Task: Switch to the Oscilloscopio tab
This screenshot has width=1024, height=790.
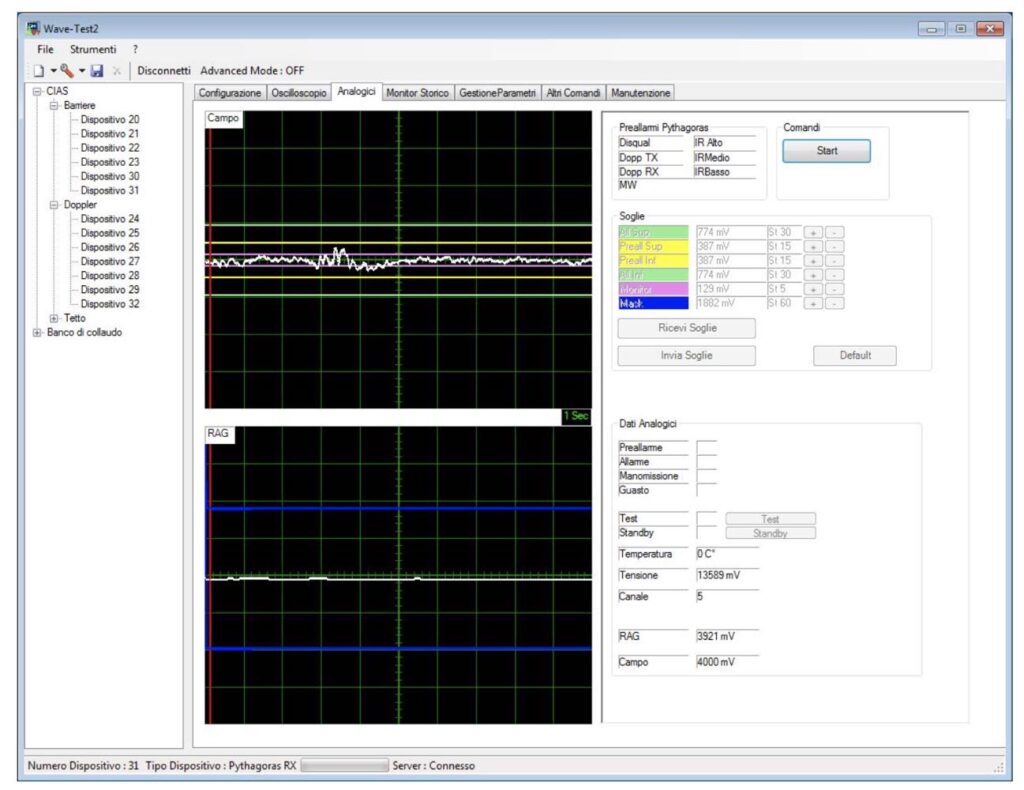Action: 299,93
